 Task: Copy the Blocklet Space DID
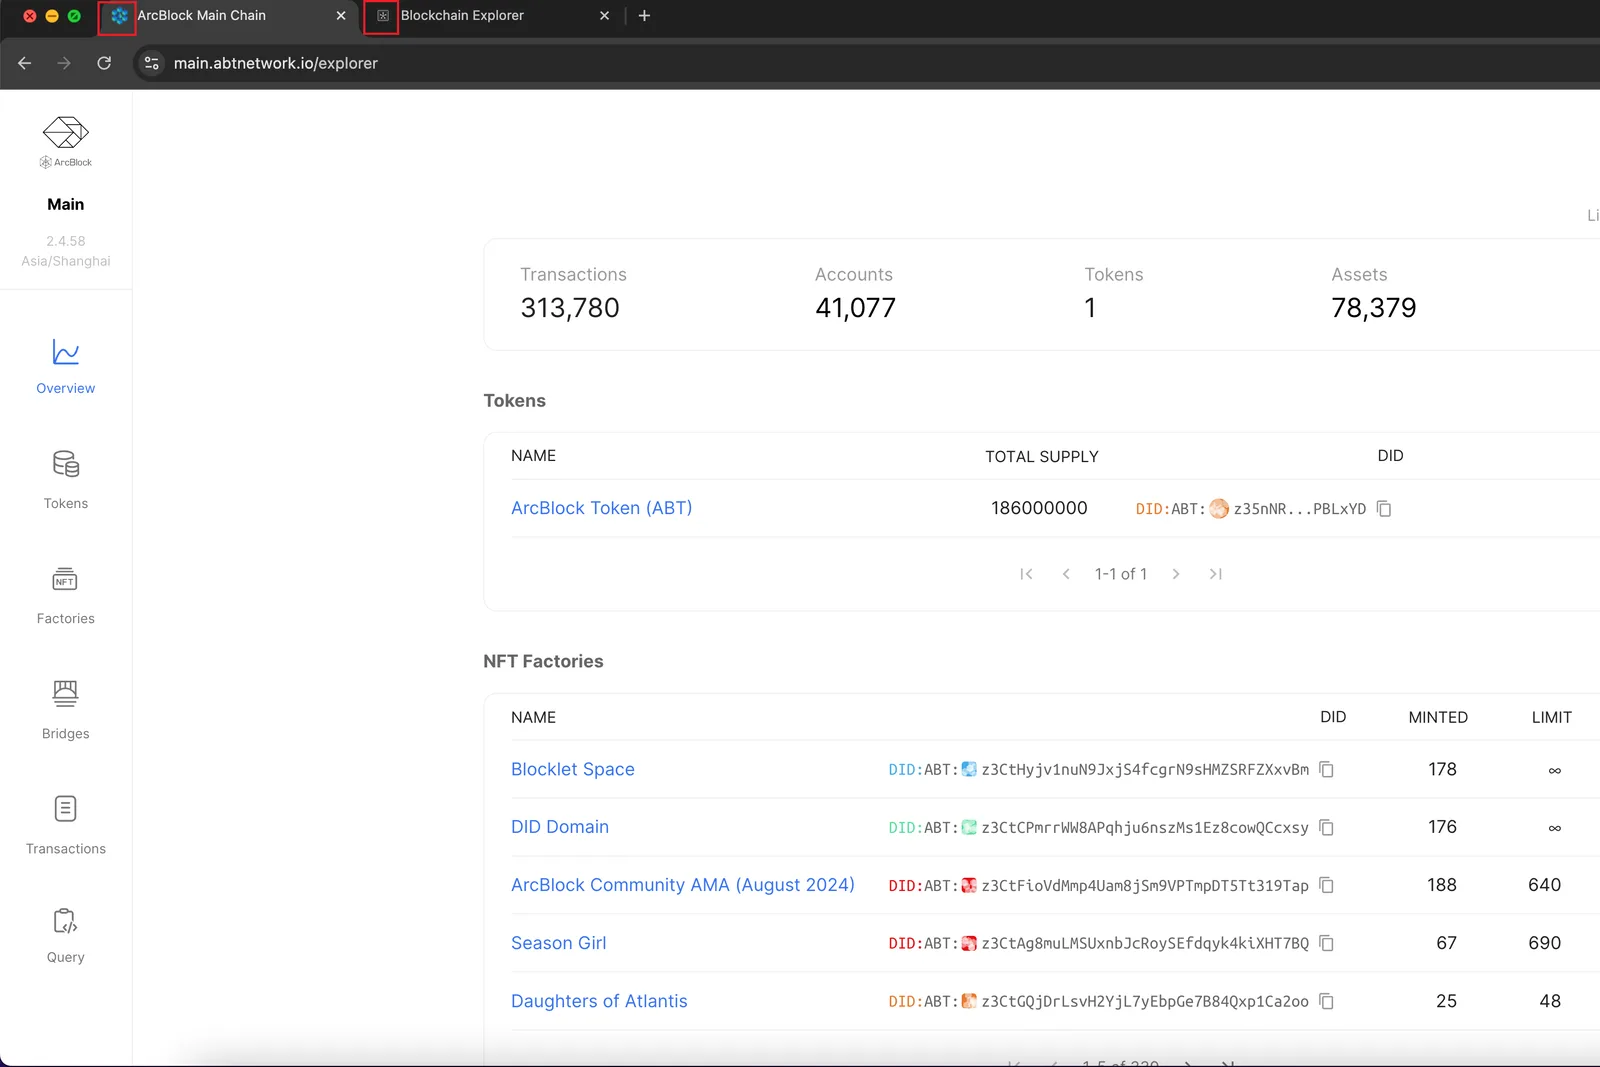pyautogui.click(x=1327, y=770)
